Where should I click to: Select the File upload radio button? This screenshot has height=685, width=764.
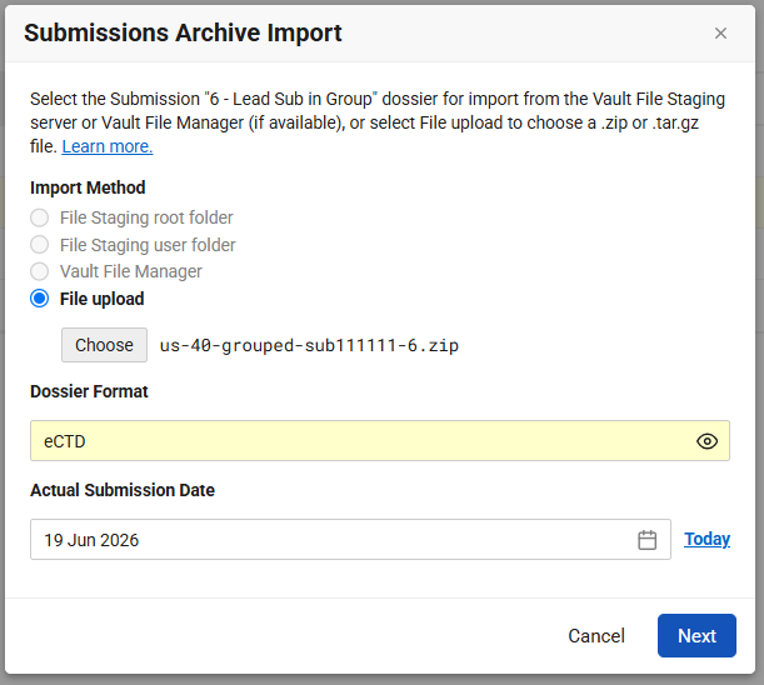[x=39, y=299]
